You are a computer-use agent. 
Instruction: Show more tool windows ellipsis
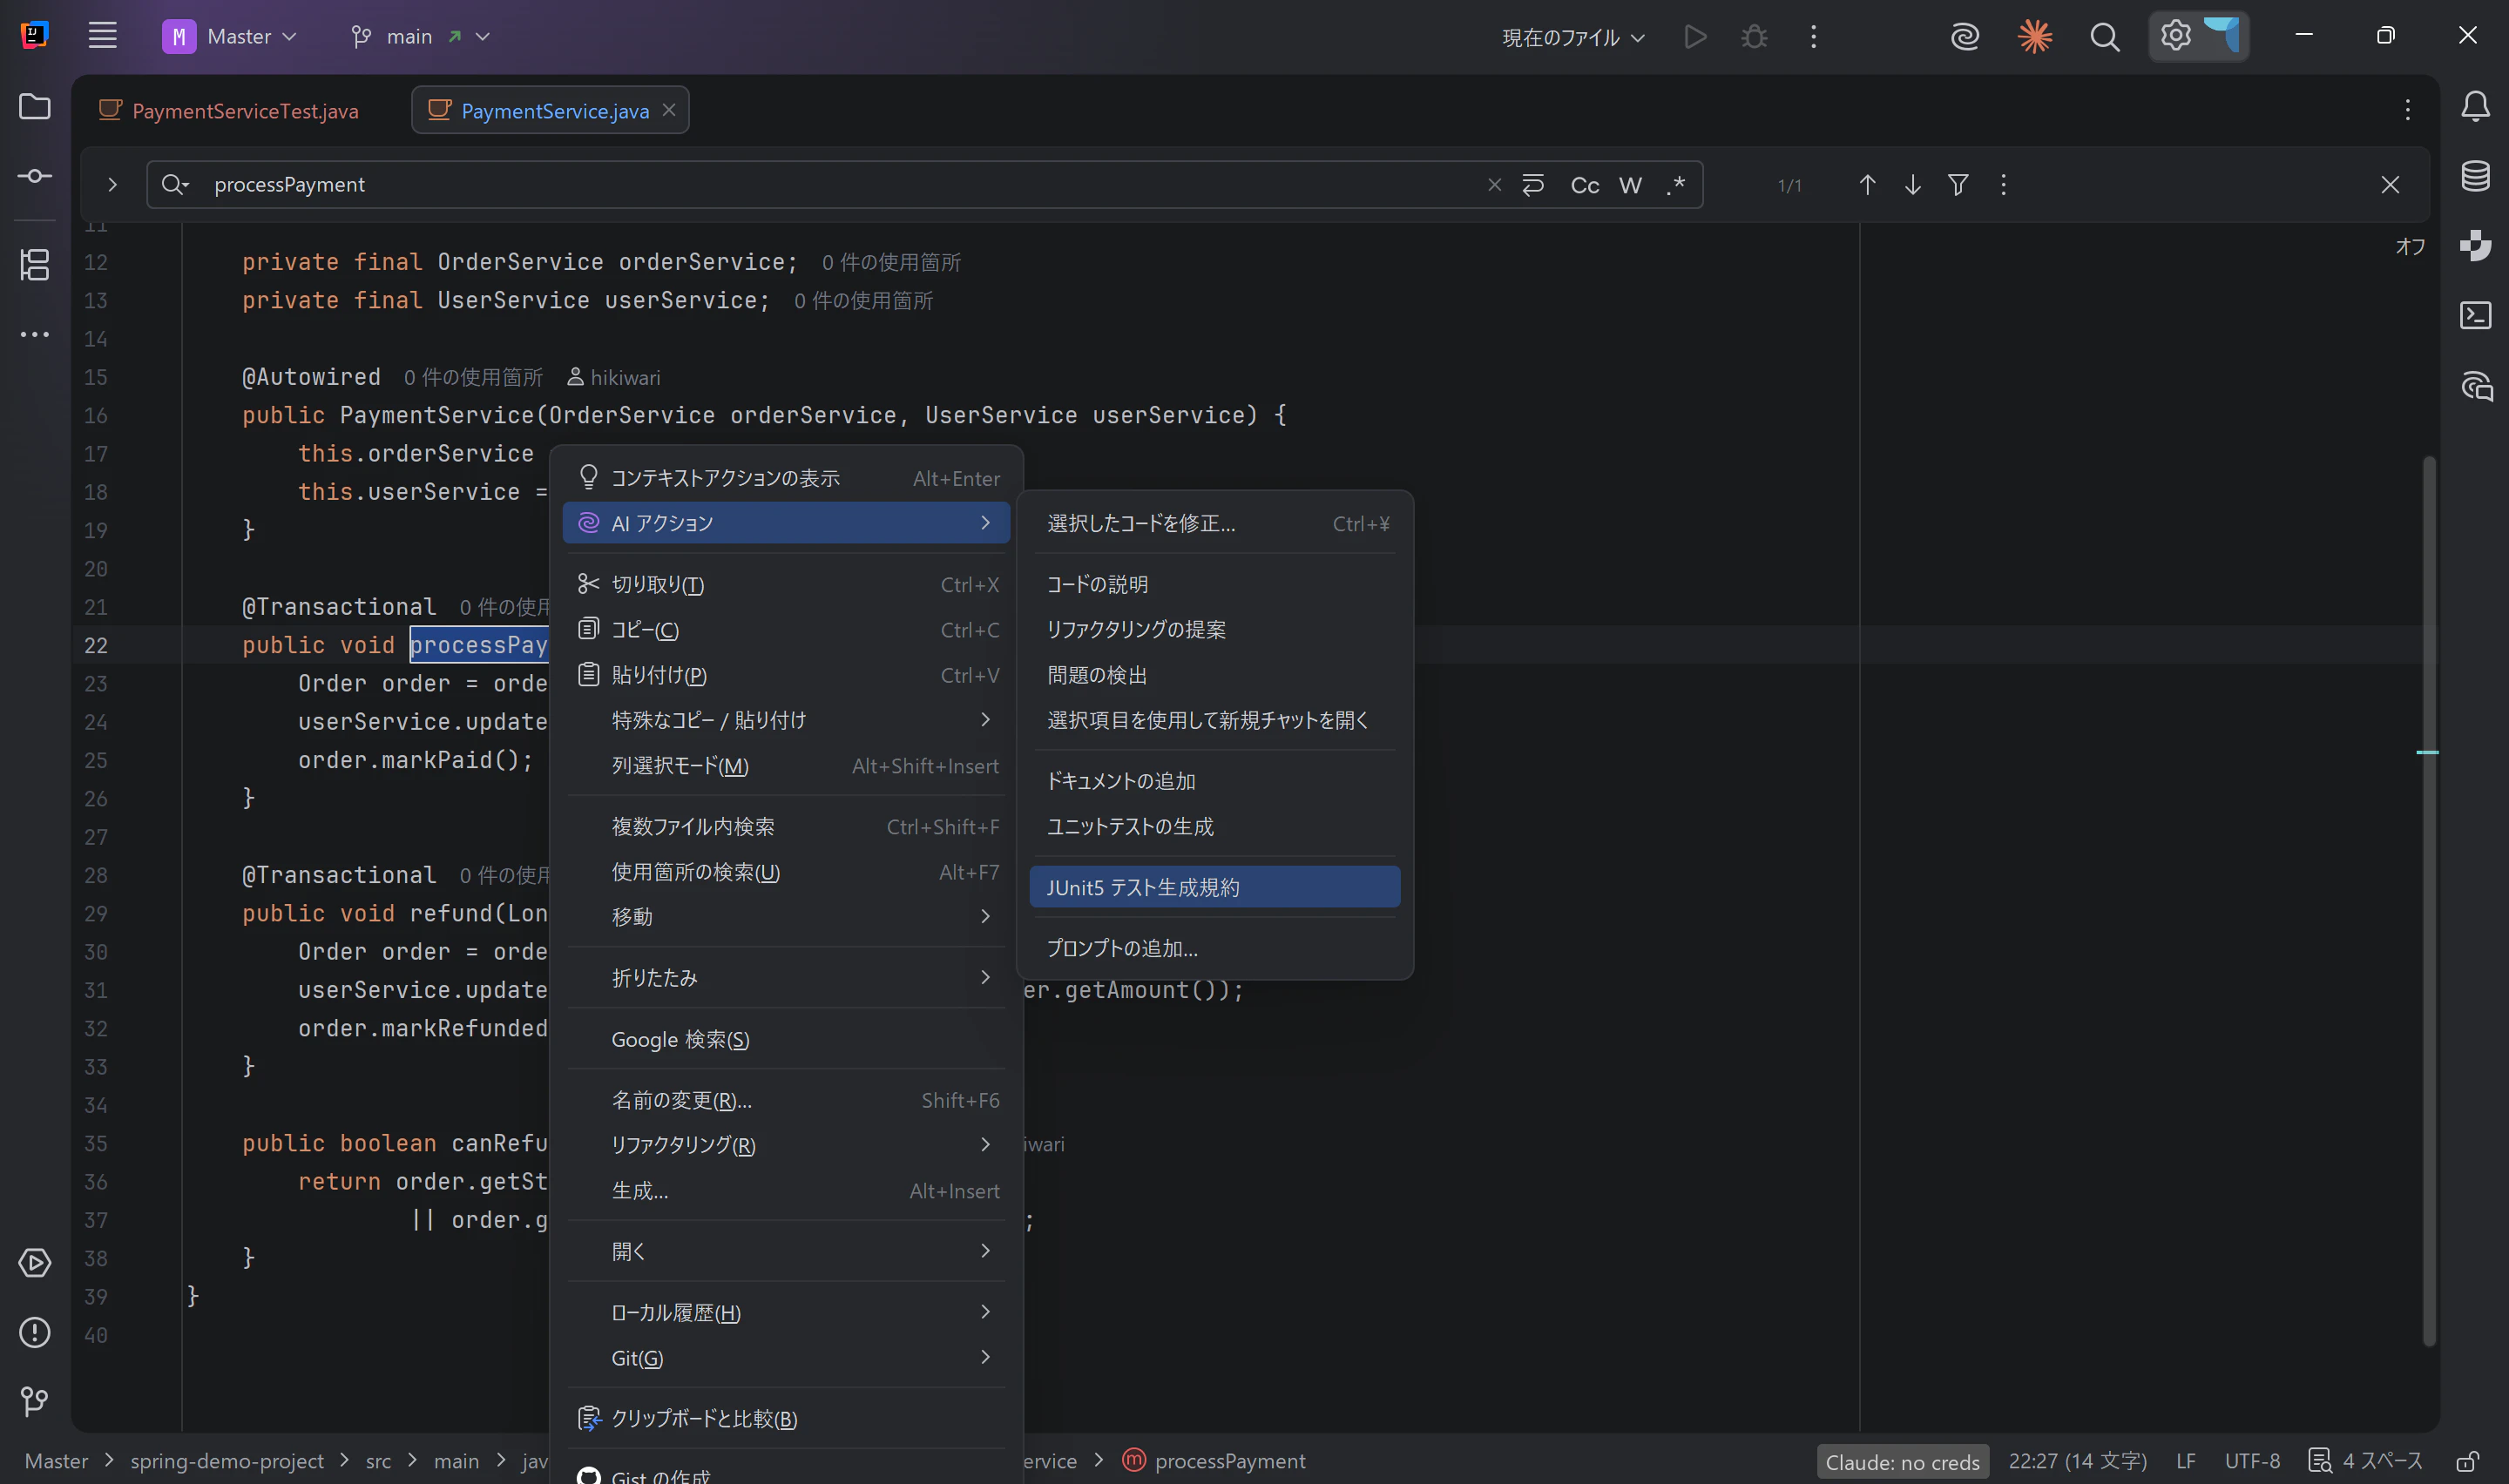point(35,334)
